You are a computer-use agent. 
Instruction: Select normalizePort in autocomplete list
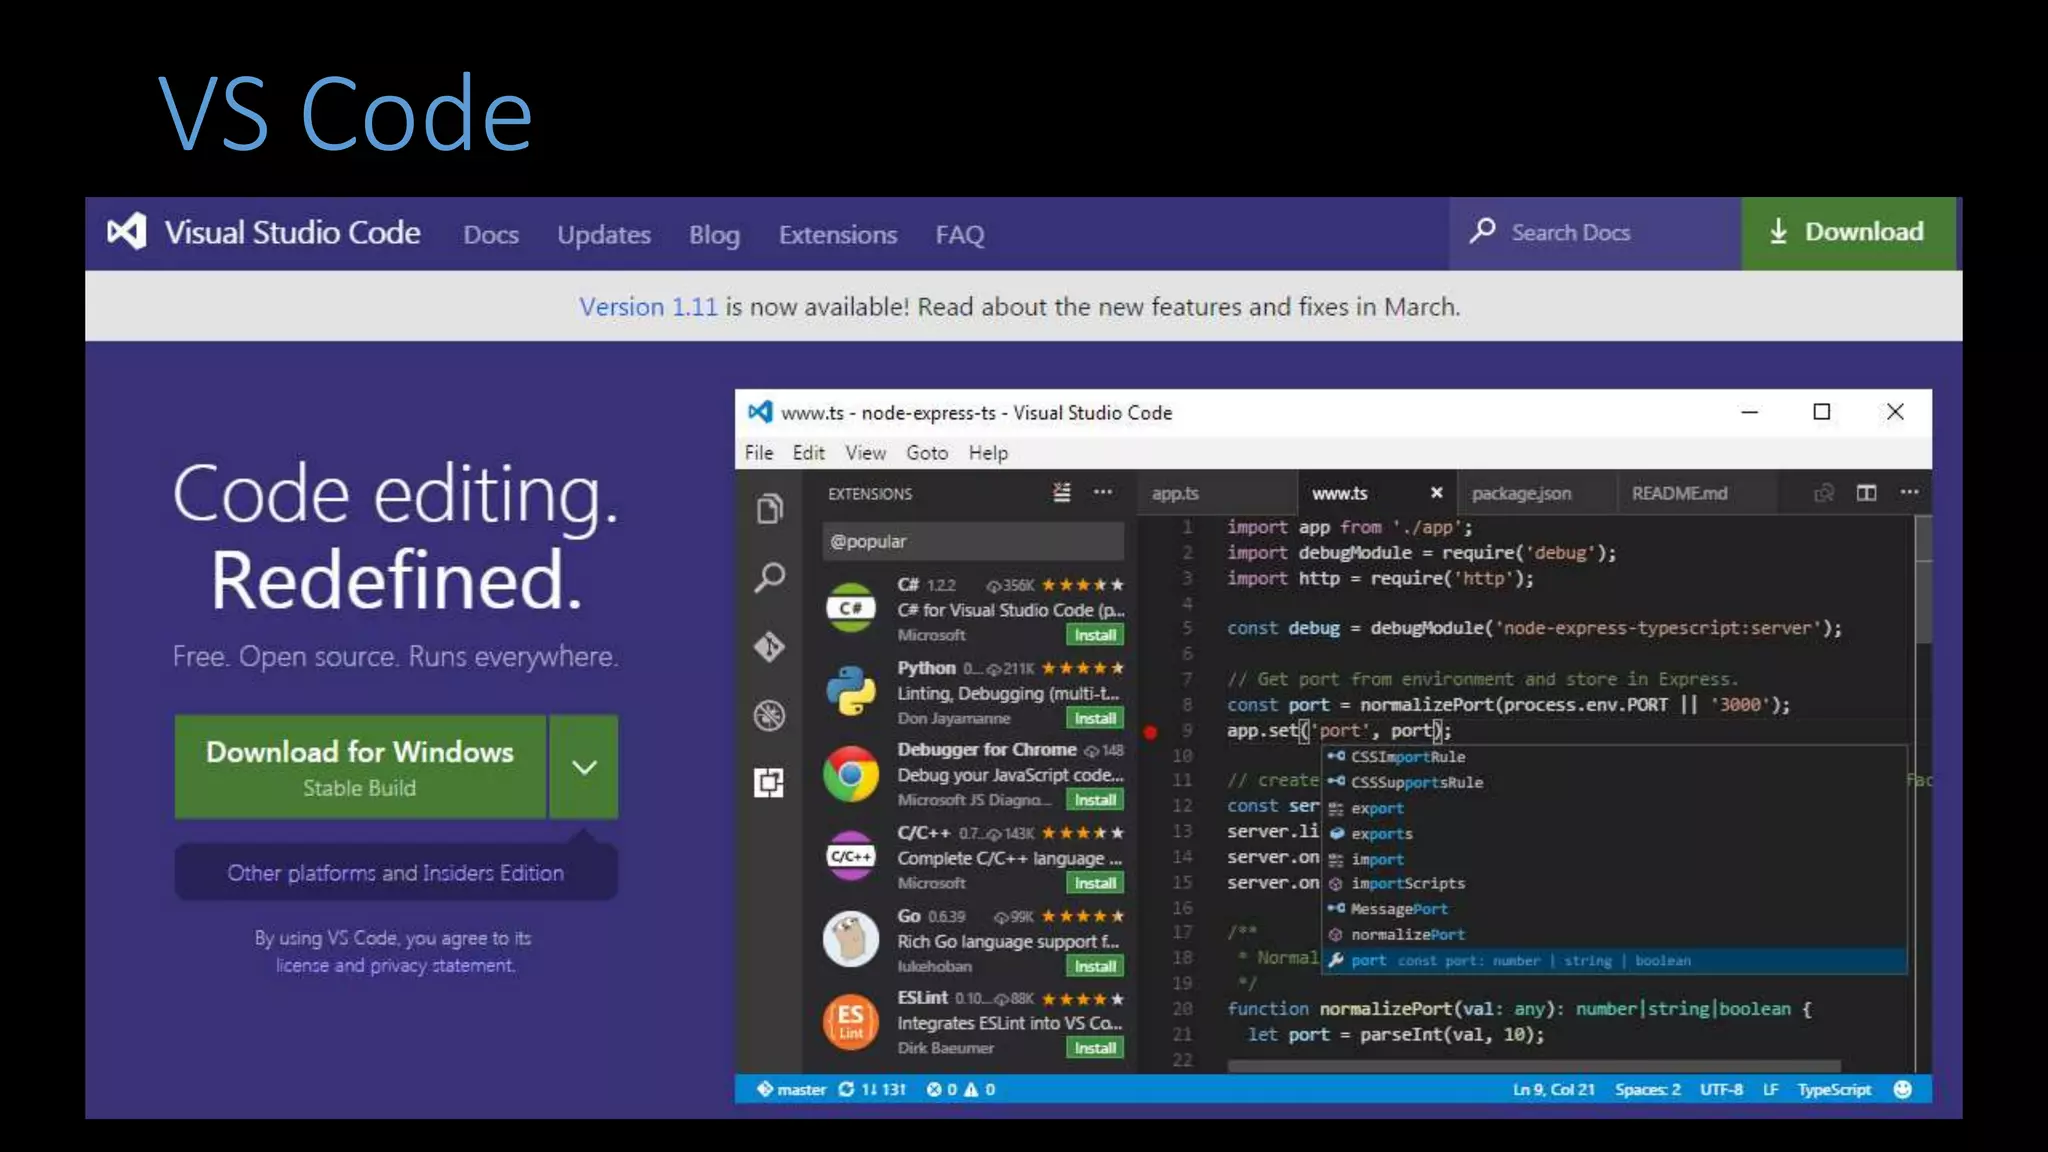[1615, 934]
